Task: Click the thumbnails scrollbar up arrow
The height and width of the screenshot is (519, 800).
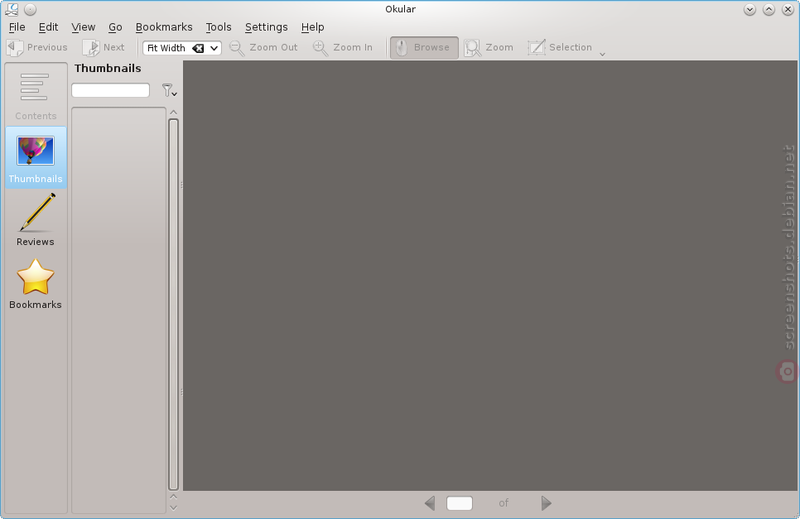Action: pos(173,112)
